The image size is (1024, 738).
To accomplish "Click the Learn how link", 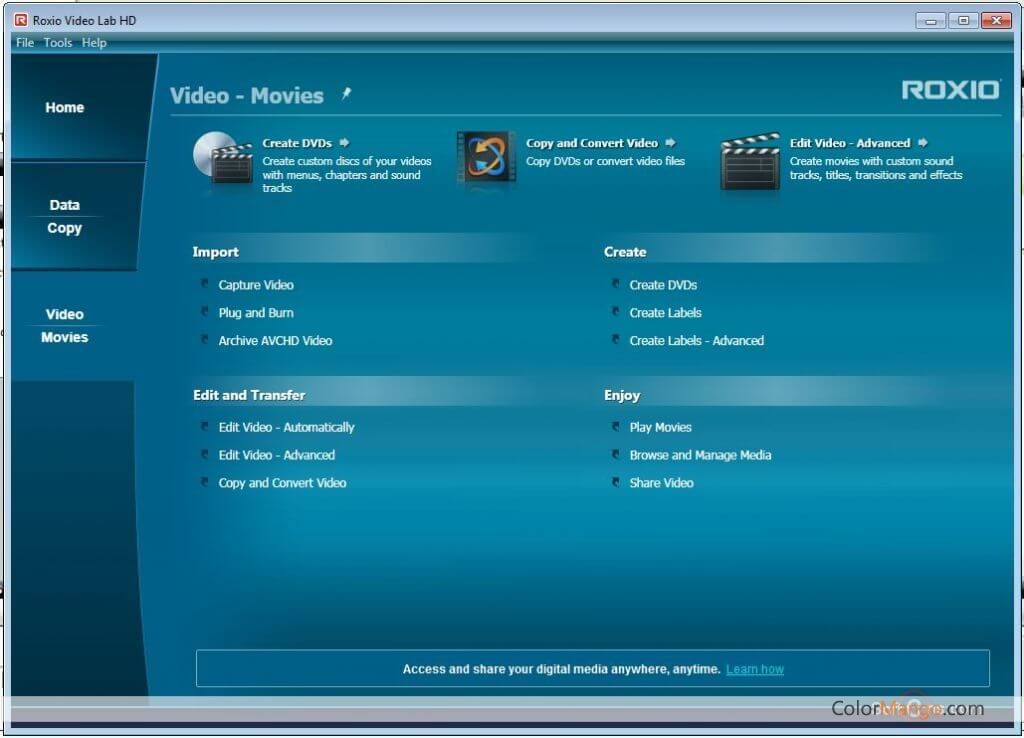I will point(754,669).
